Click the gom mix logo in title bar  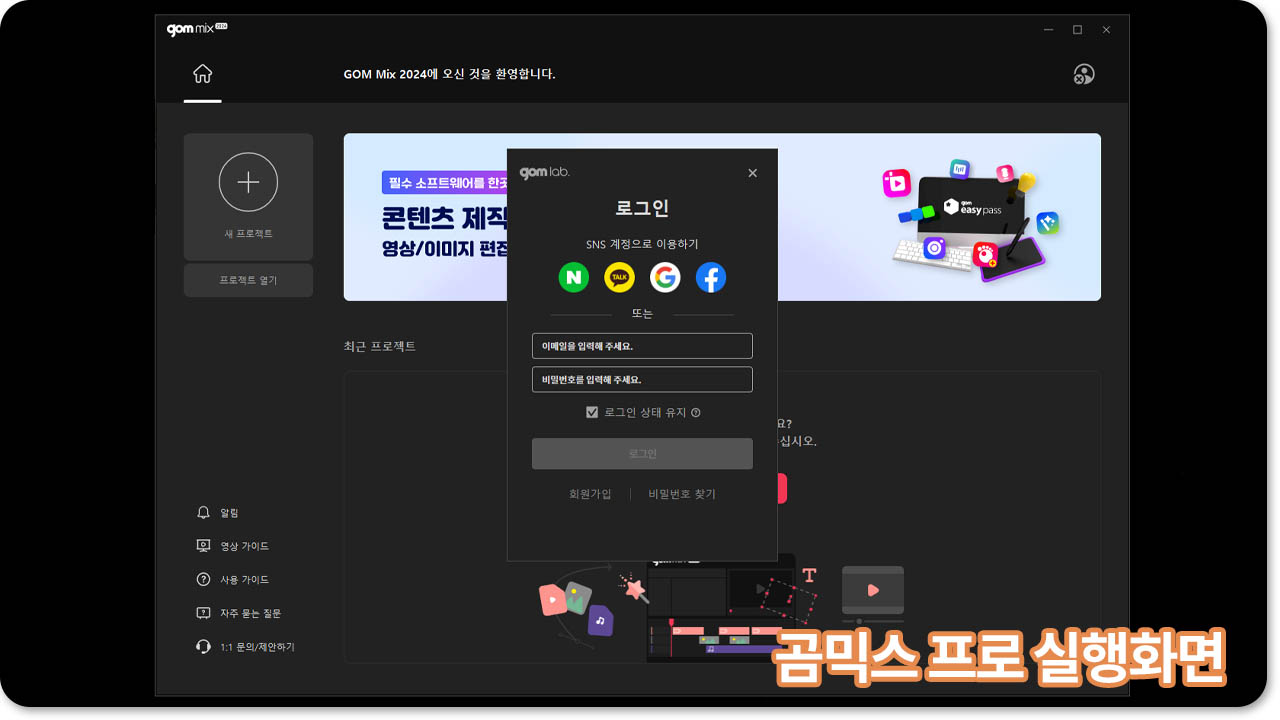197,29
